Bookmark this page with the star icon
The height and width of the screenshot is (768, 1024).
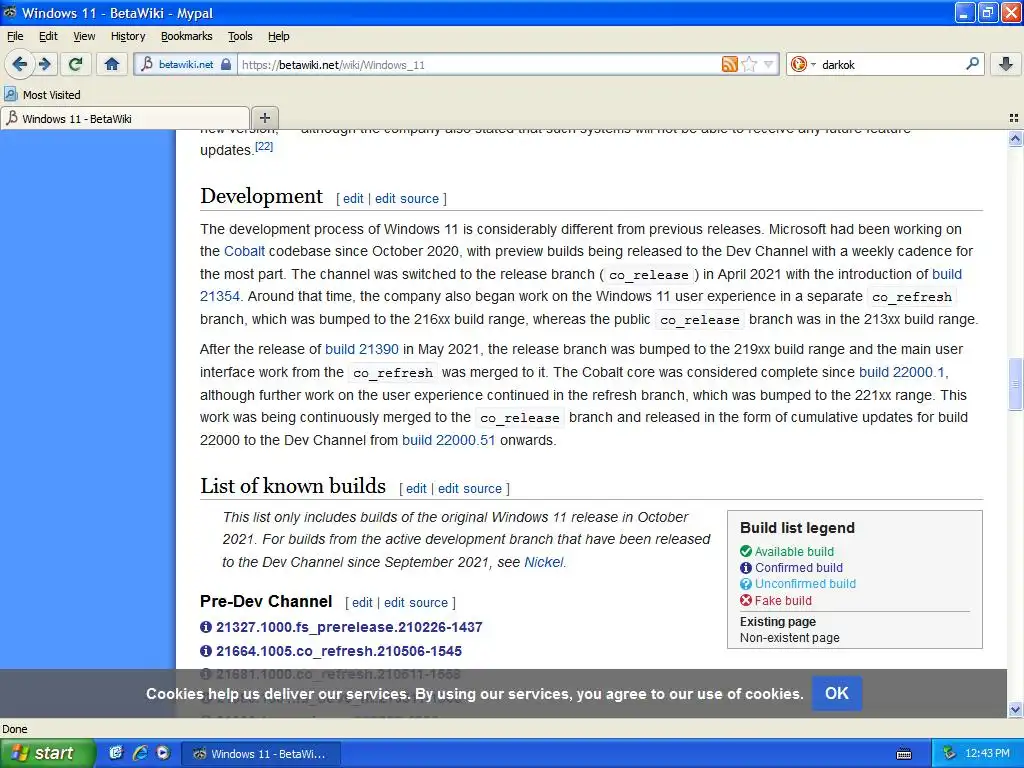coord(749,64)
